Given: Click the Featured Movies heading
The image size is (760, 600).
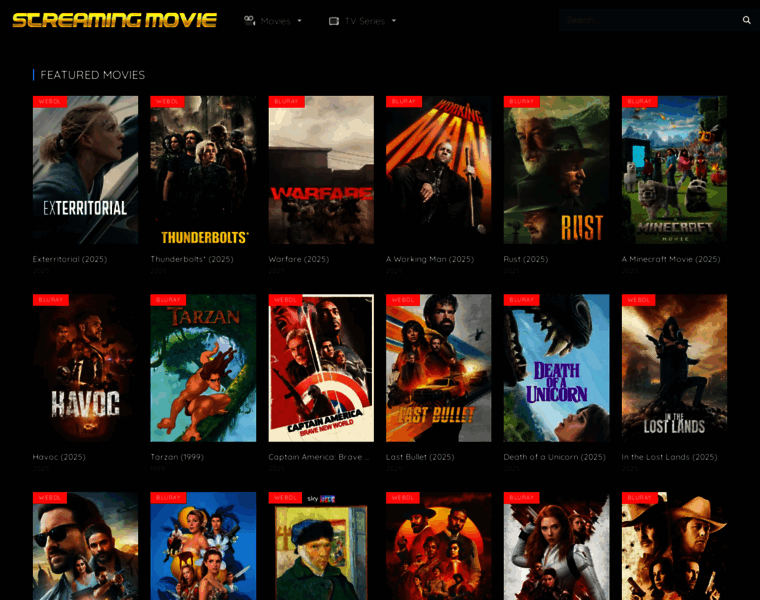Looking at the screenshot, I should pos(93,75).
